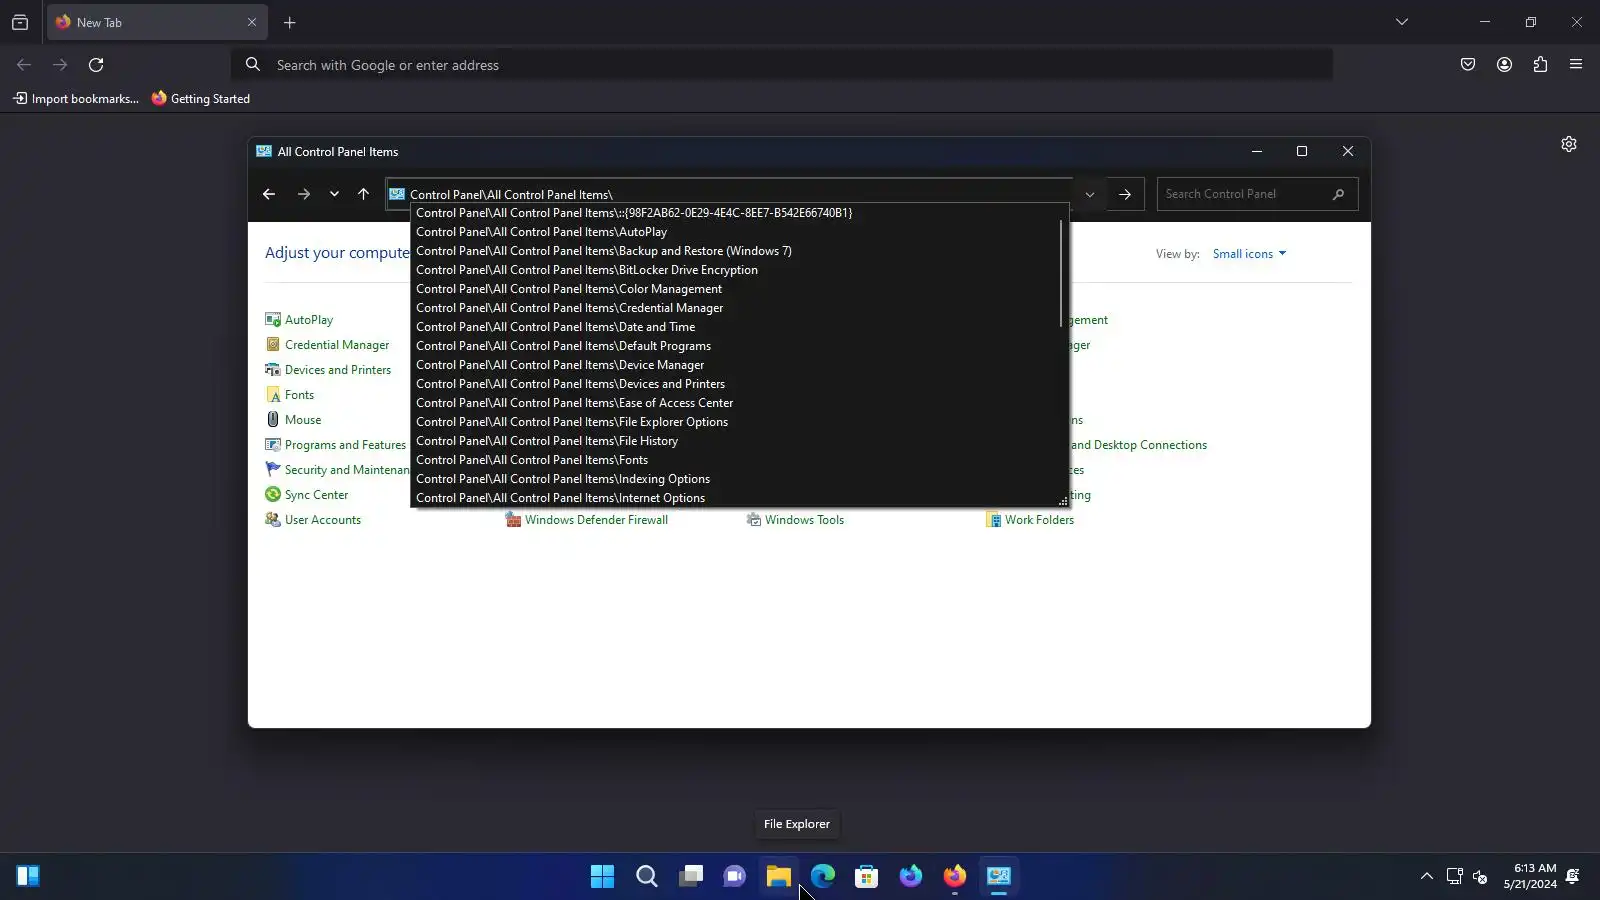Select the suggestion ending in {98F2AB62-0E29-4E4C-8EE7-B542E66740B1}
Viewport: 1600px width, 900px height.
point(736,213)
